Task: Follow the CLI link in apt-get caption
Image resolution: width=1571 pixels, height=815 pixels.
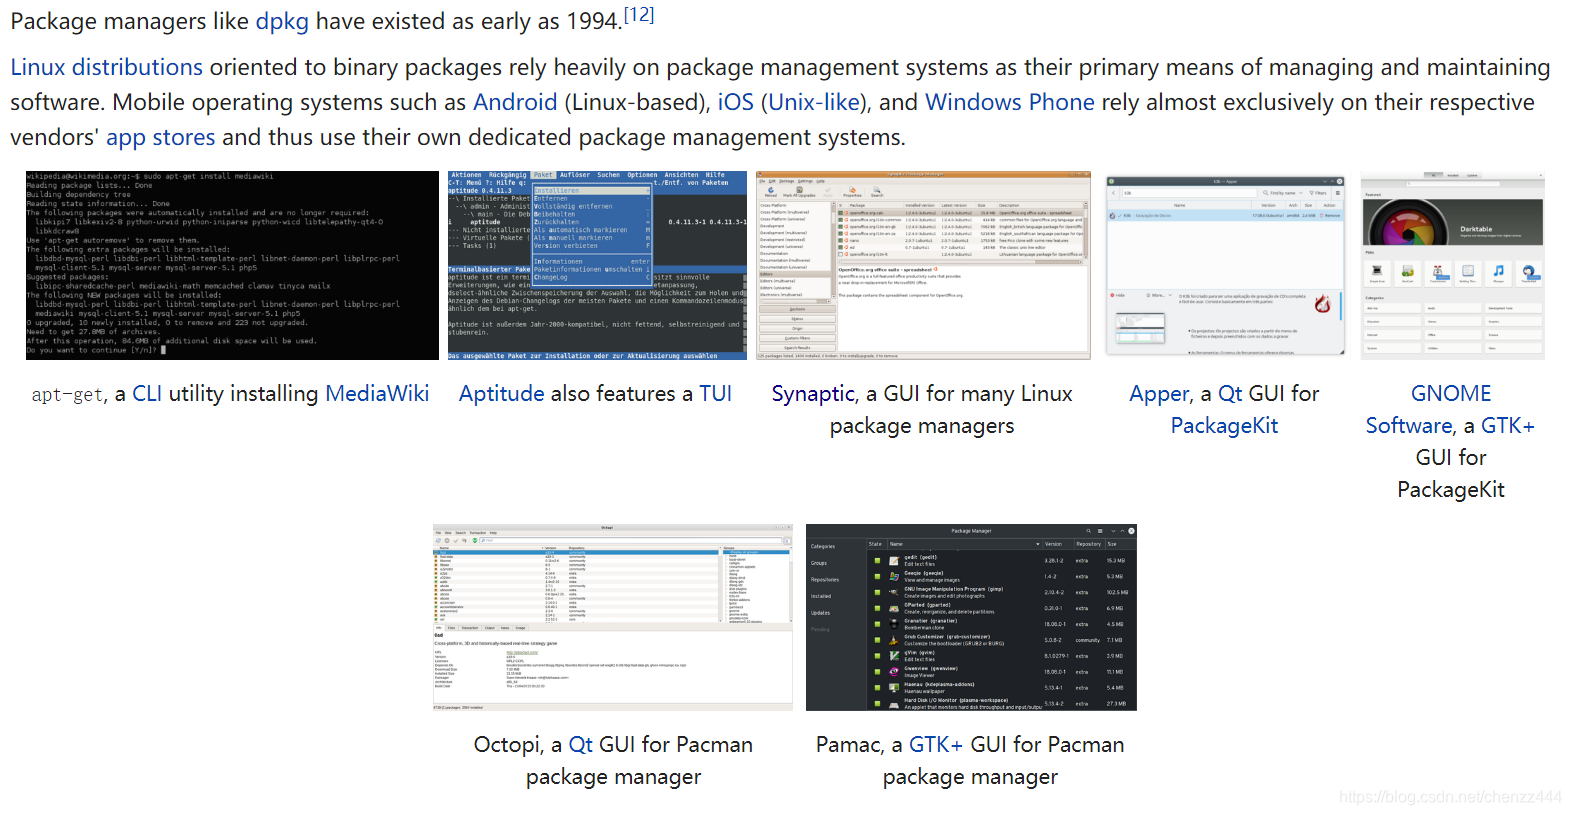Action: pyautogui.click(x=147, y=394)
